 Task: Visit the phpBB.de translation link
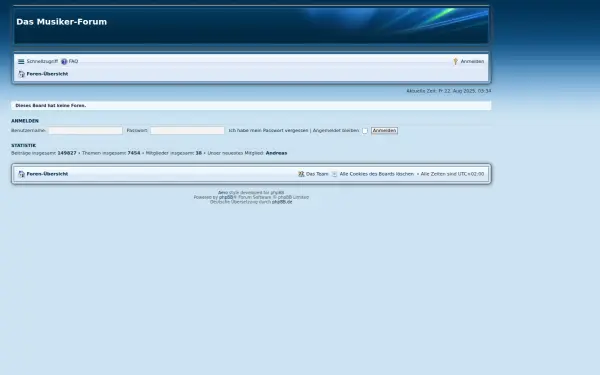(x=282, y=202)
